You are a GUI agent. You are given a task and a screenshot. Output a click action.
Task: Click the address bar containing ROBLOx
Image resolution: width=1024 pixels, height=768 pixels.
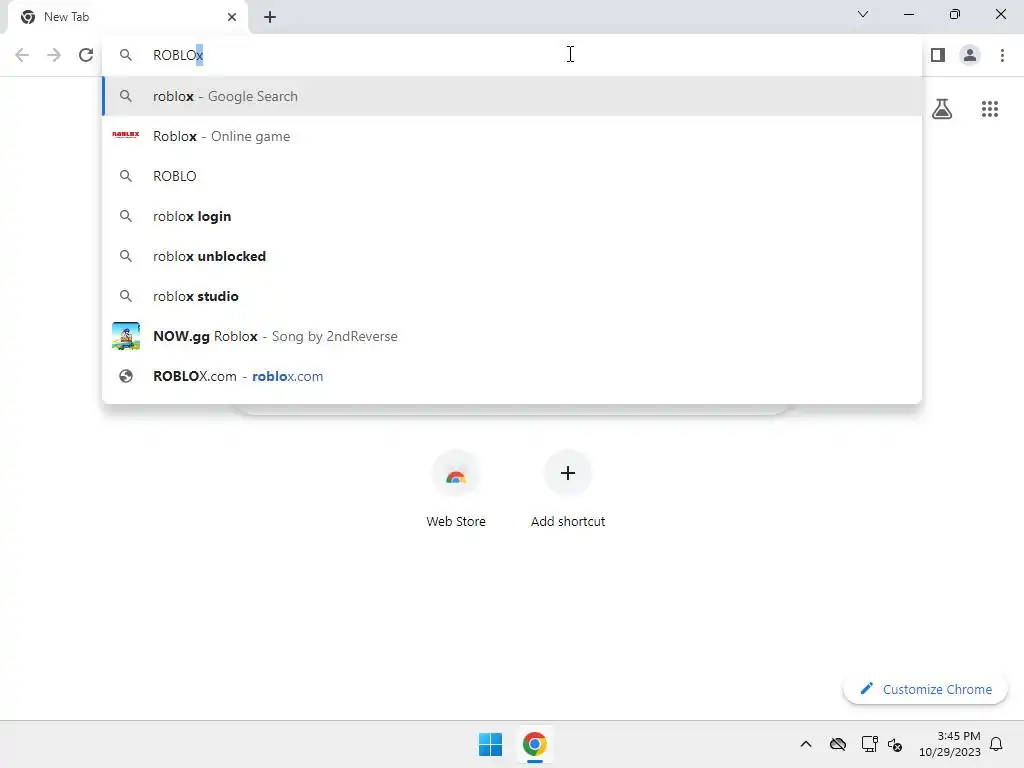tap(511, 55)
